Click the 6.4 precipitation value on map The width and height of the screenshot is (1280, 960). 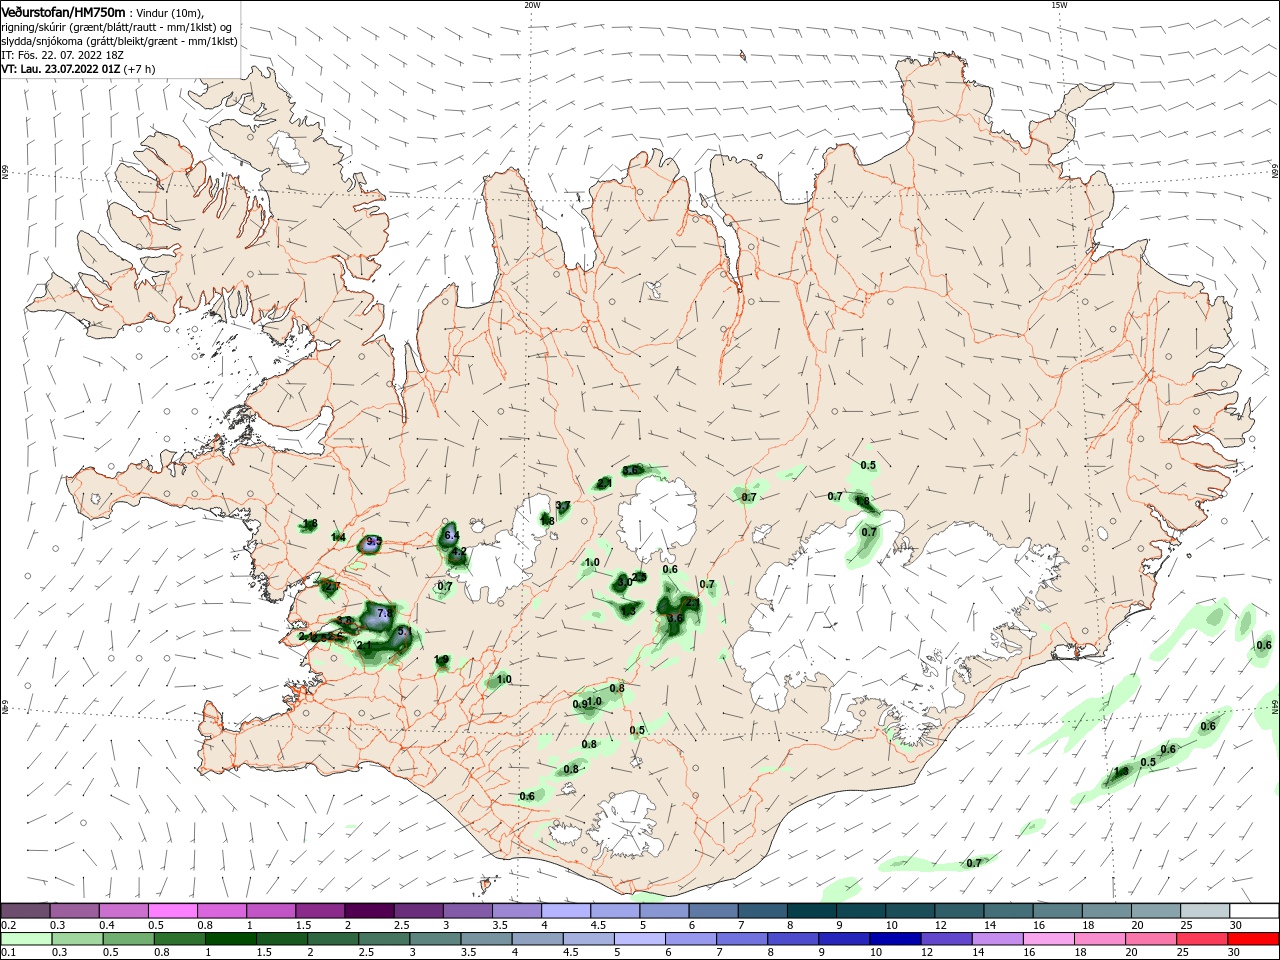click(451, 536)
